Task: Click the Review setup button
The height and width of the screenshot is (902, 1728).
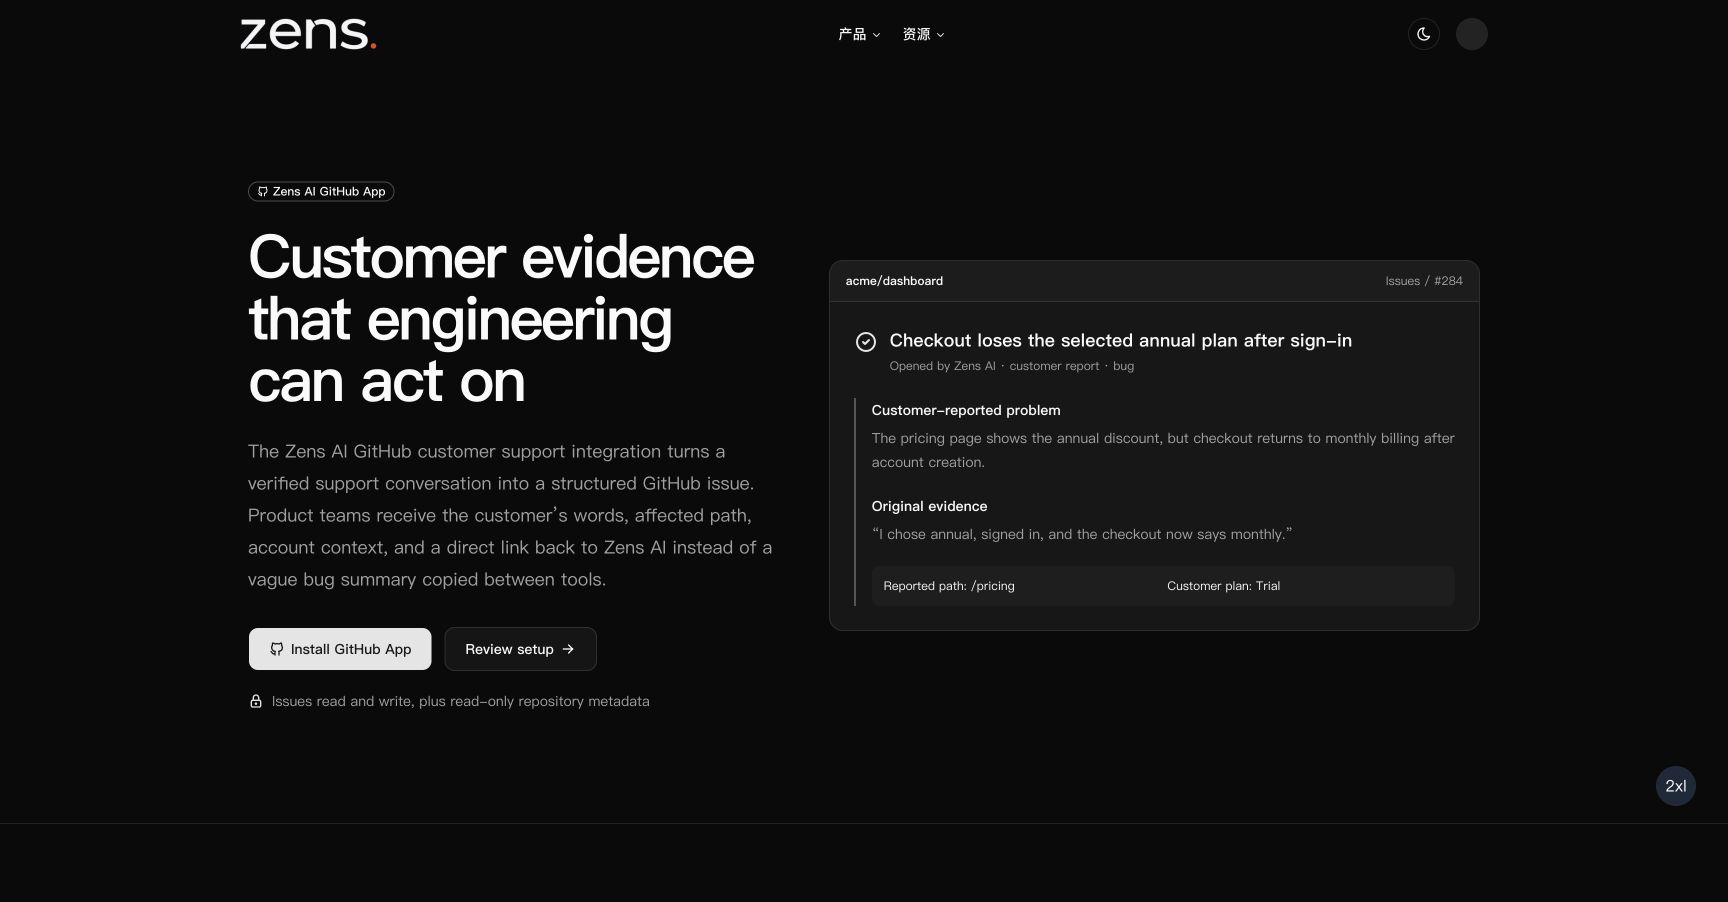Action: (x=520, y=649)
